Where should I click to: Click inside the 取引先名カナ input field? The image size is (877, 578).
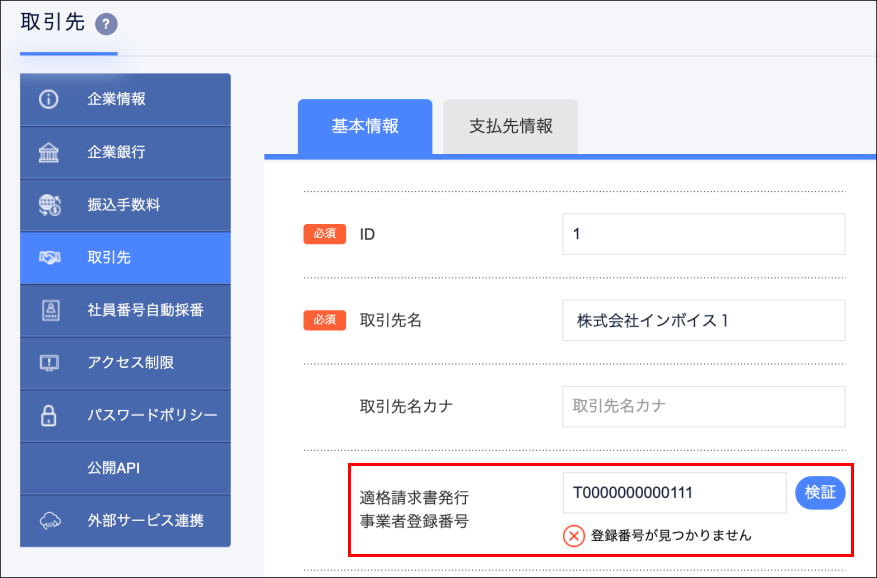(703, 406)
